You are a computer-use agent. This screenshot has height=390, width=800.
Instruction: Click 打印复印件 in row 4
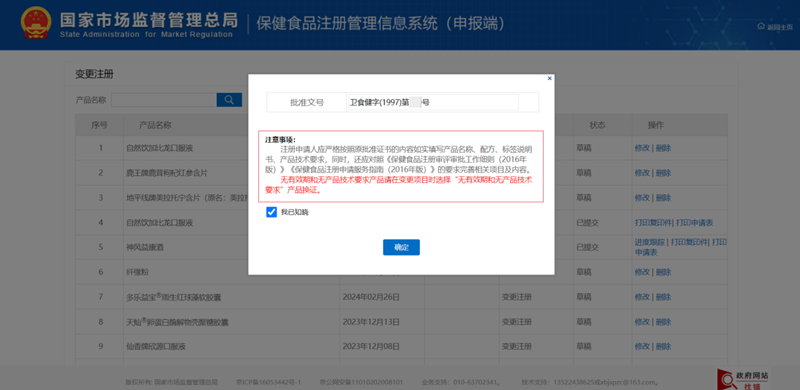click(654, 223)
